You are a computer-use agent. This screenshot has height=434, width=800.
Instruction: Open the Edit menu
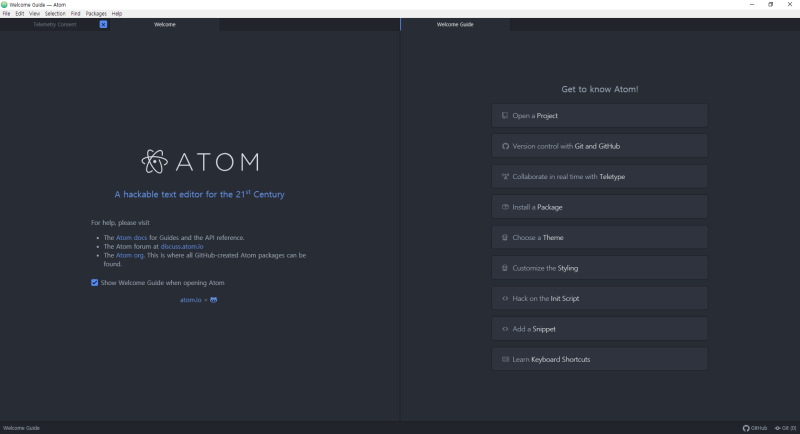[x=19, y=14]
